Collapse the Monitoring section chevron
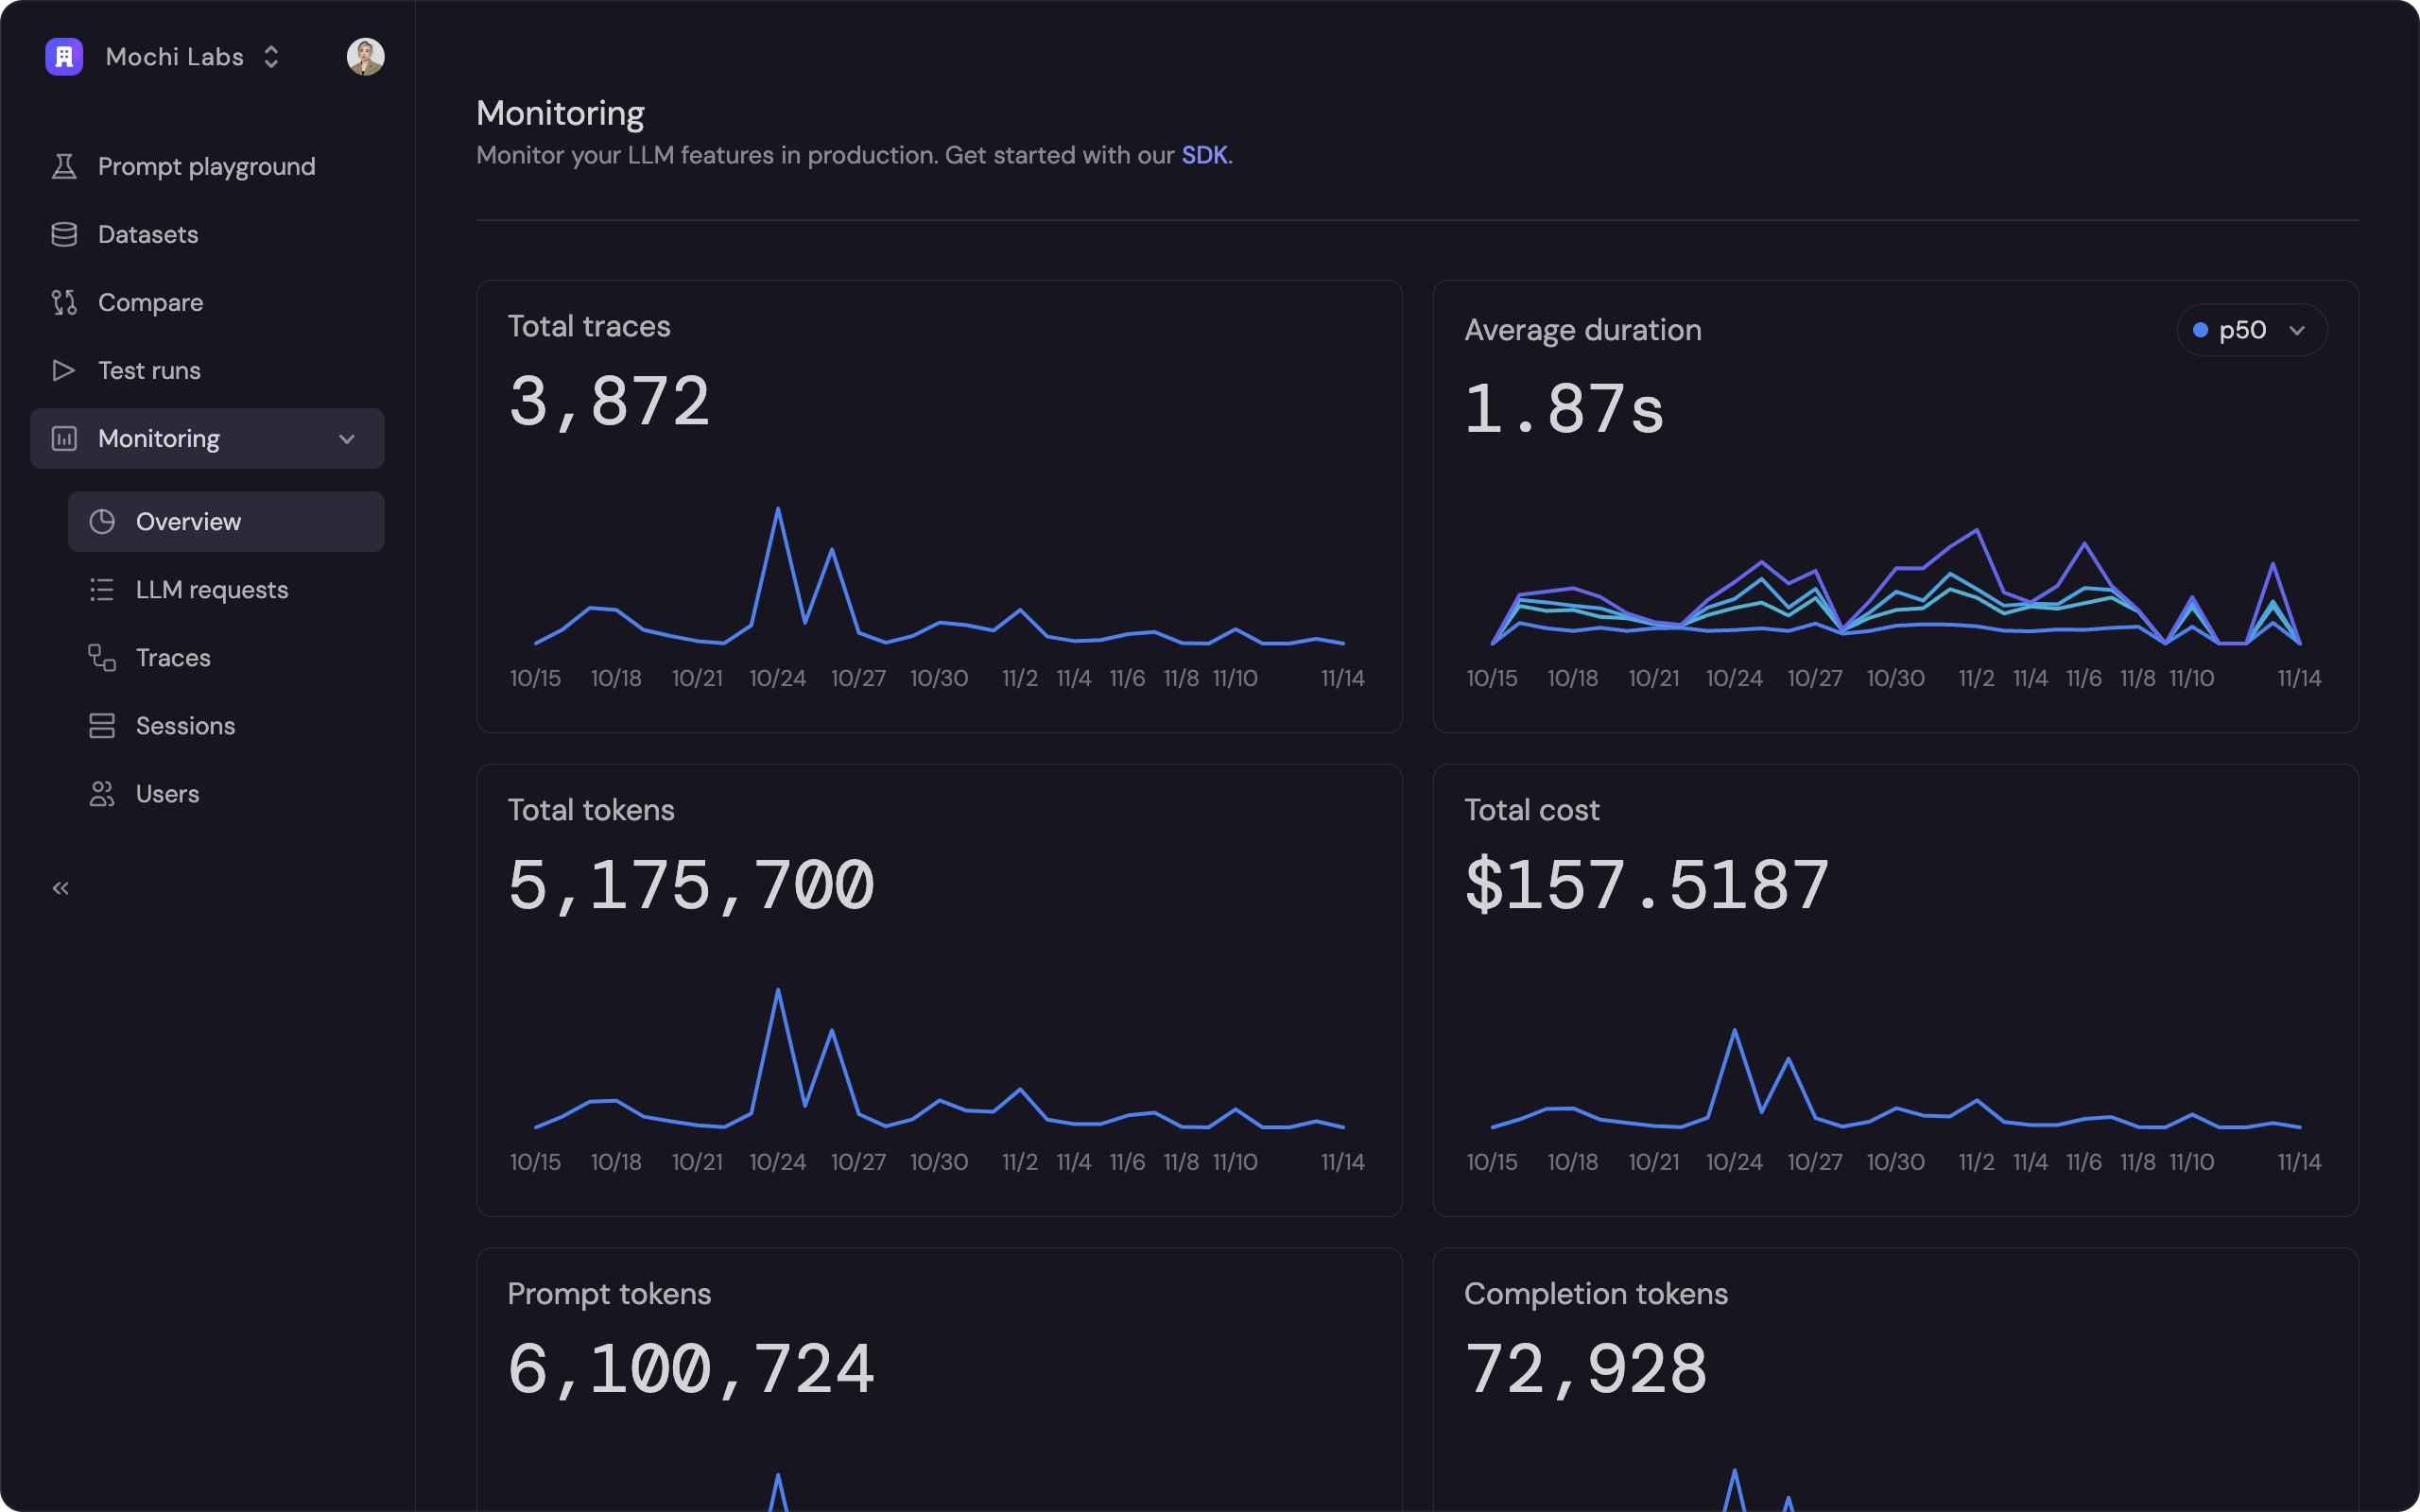This screenshot has width=2420, height=1512. 347,438
